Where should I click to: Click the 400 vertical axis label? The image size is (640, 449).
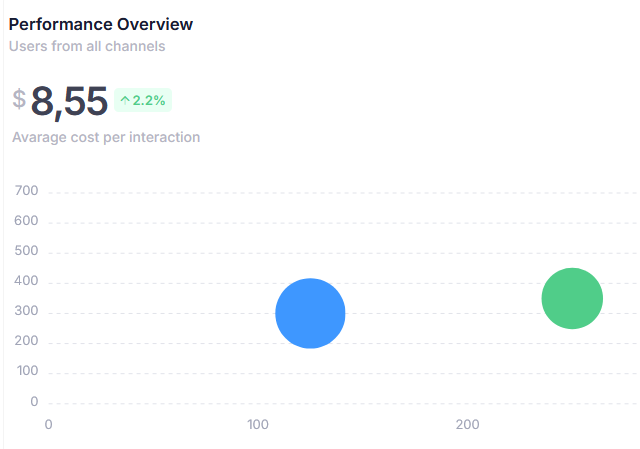tap(27, 281)
